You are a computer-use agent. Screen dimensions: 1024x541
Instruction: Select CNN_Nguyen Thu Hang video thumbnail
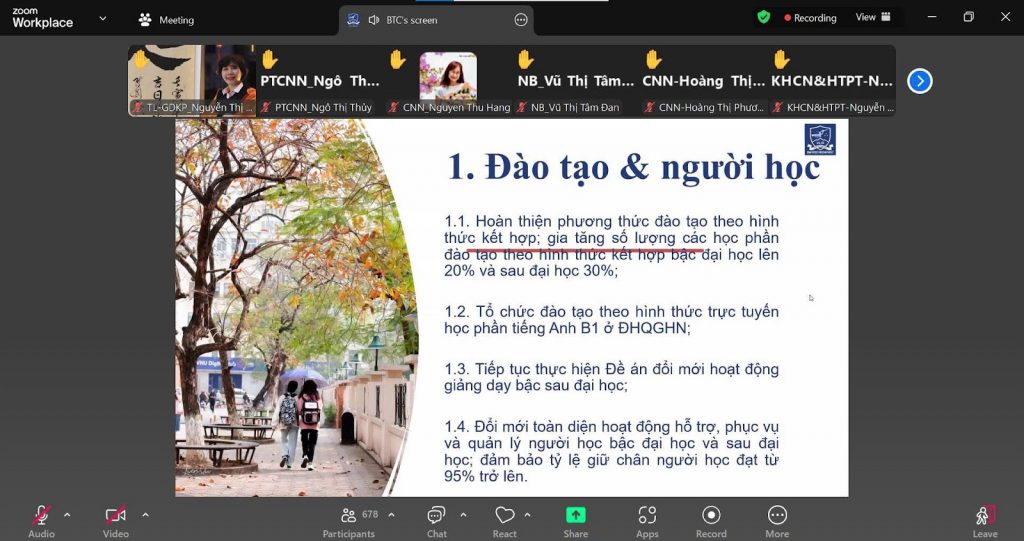pyautogui.click(x=448, y=80)
